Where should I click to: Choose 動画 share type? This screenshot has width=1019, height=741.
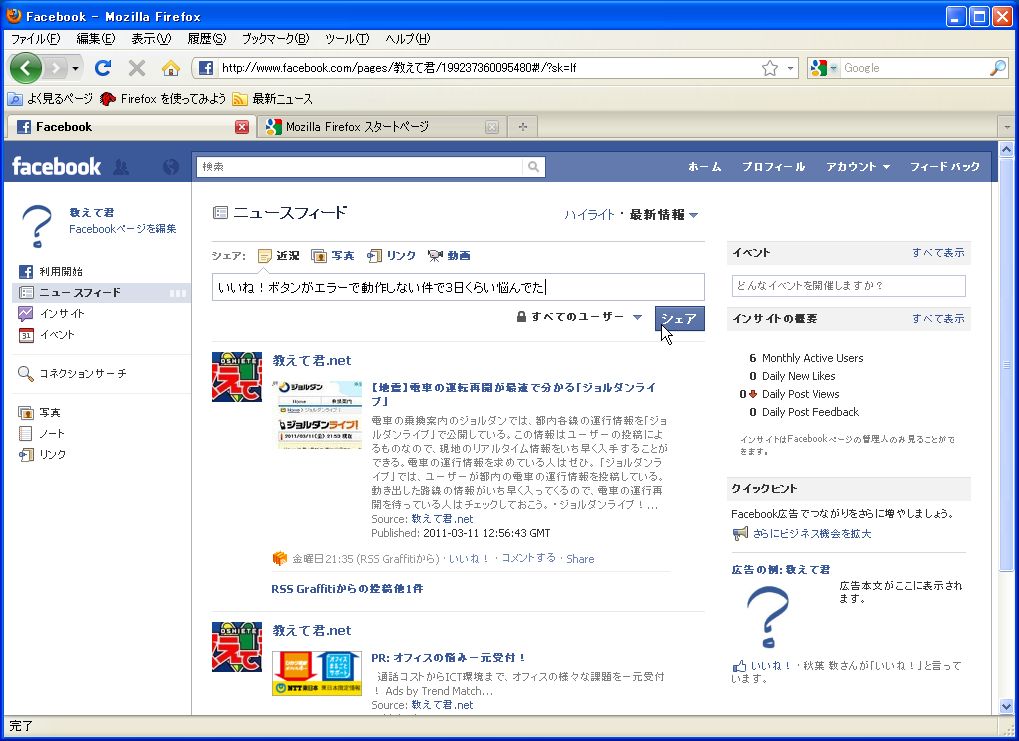(449, 256)
